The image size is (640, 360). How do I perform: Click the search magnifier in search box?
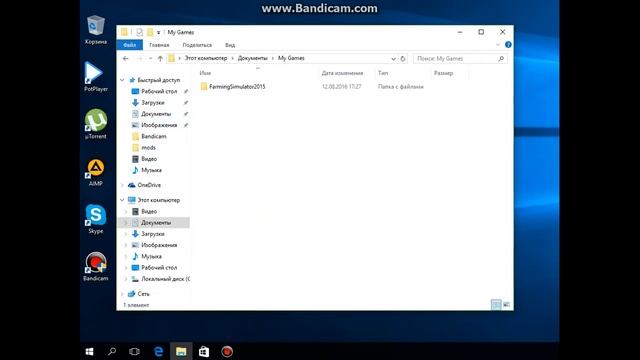point(501,59)
